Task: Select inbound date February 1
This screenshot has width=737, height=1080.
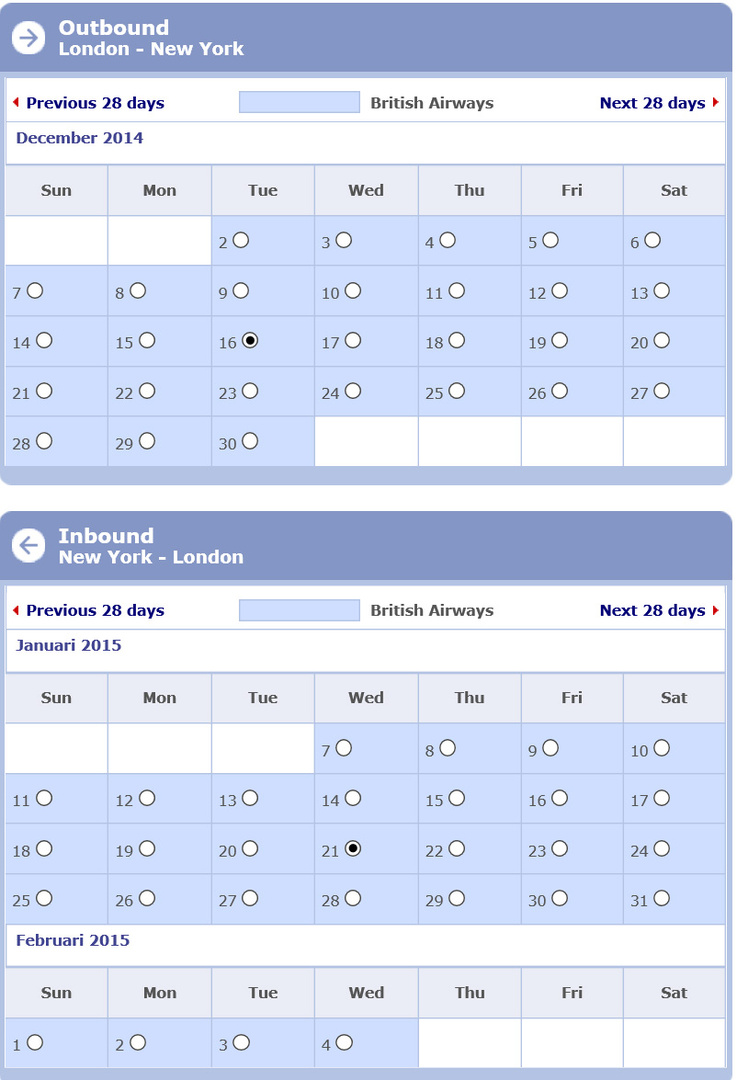Action: 35,1043
